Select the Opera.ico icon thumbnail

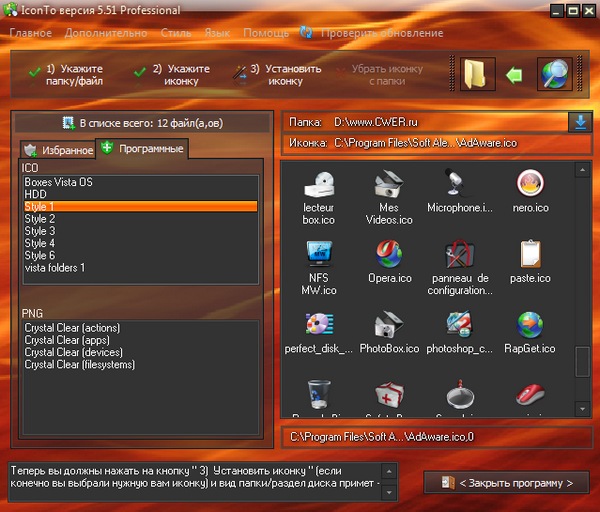pyautogui.click(x=389, y=260)
